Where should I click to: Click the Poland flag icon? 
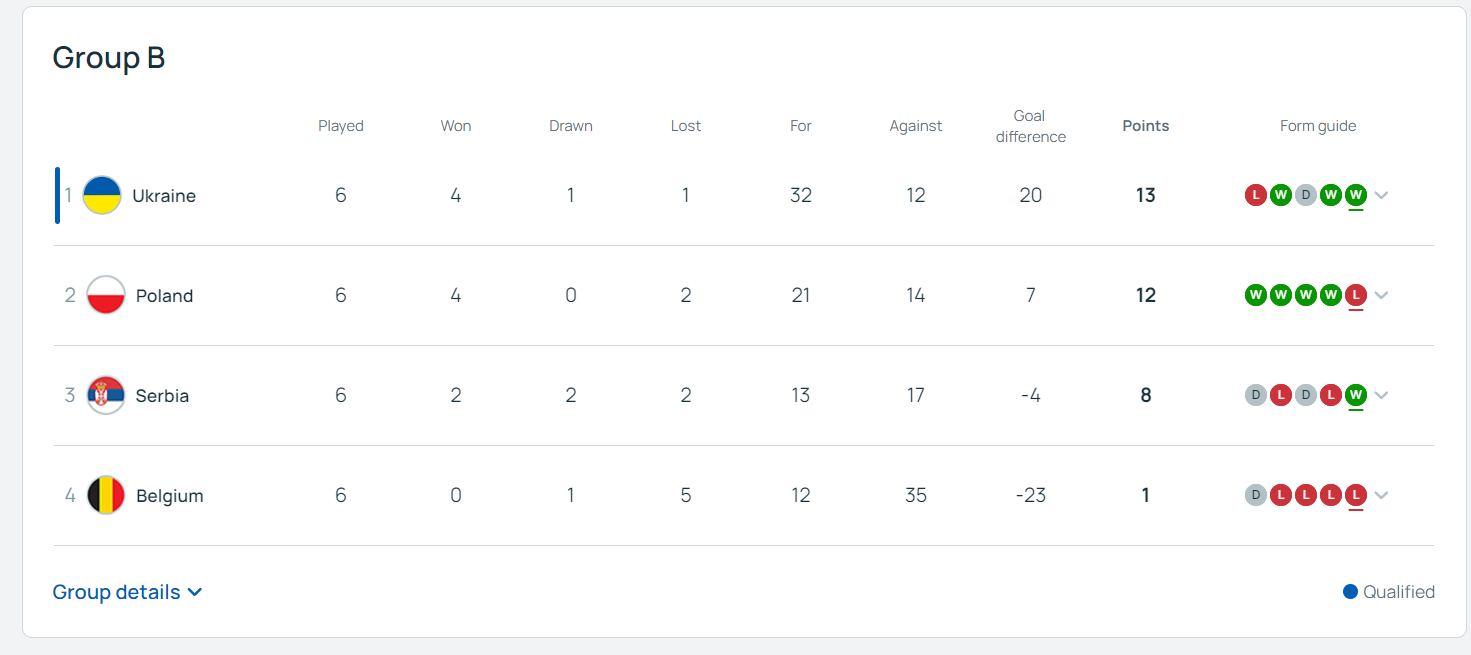pyautogui.click(x=106, y=295)
